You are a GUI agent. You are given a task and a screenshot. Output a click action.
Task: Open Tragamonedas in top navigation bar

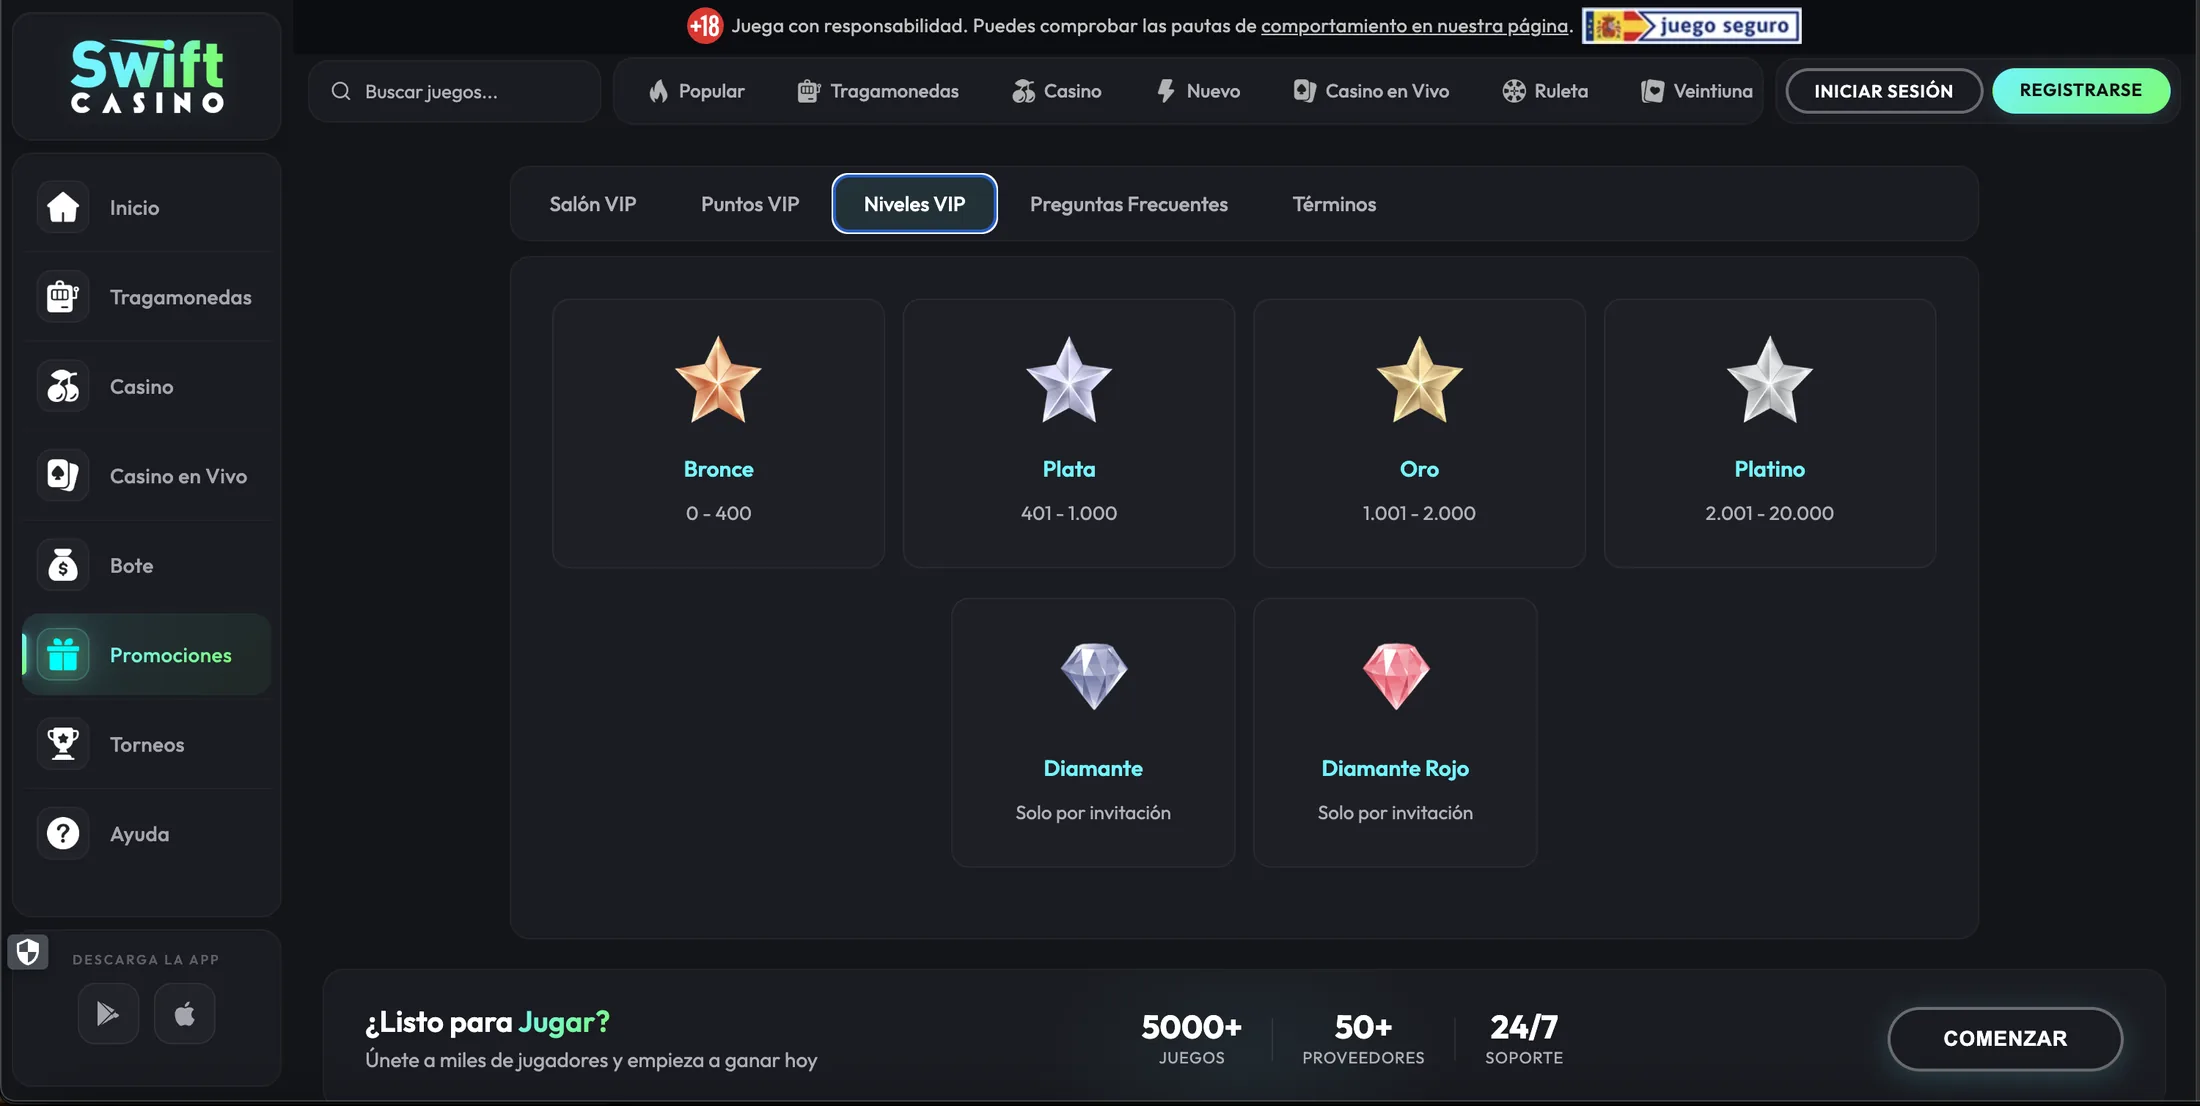877,91
